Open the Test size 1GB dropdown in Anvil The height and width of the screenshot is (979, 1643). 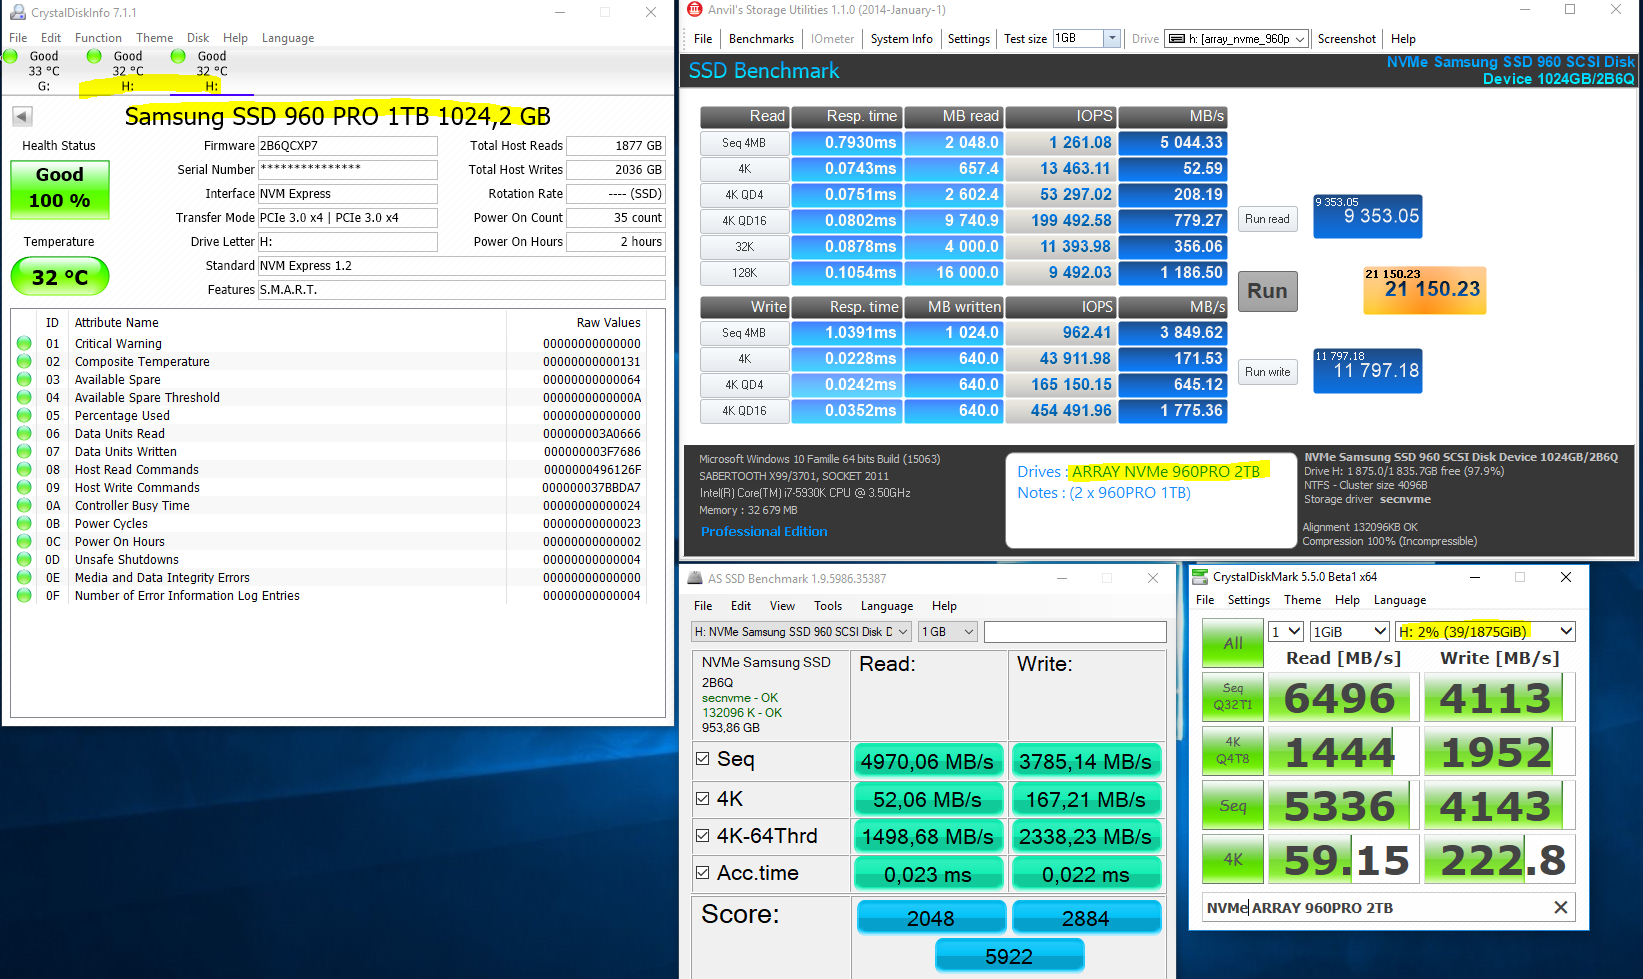pos(1111,38)
